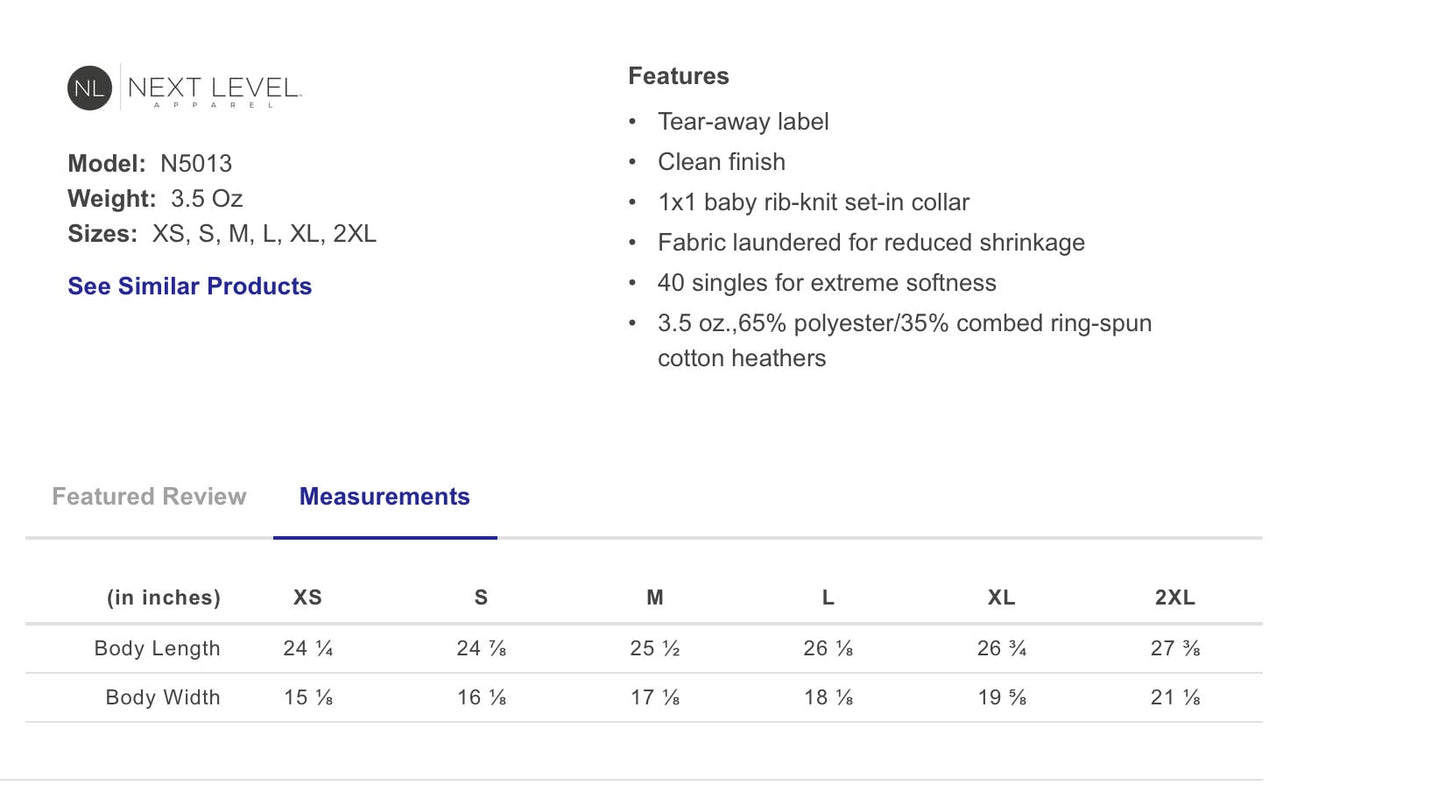Screen dimensions: 1445x785
Task: Click the Tear-away label feature bullet
Action: click(x=743, y=122)
